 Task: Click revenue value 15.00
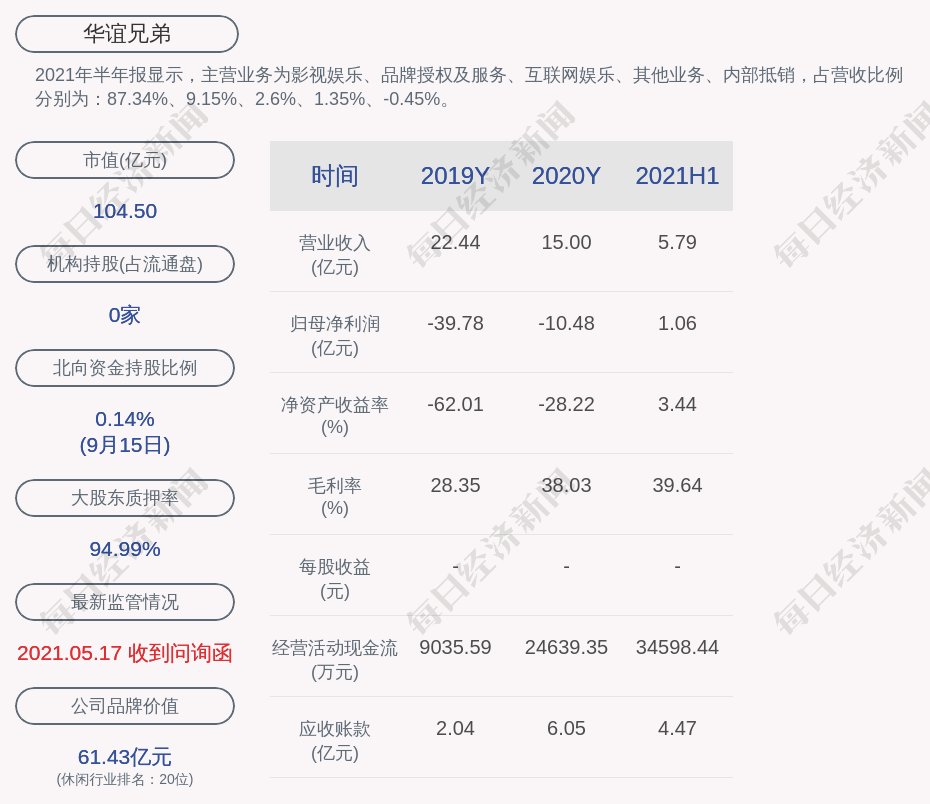(x=566, y=243)
